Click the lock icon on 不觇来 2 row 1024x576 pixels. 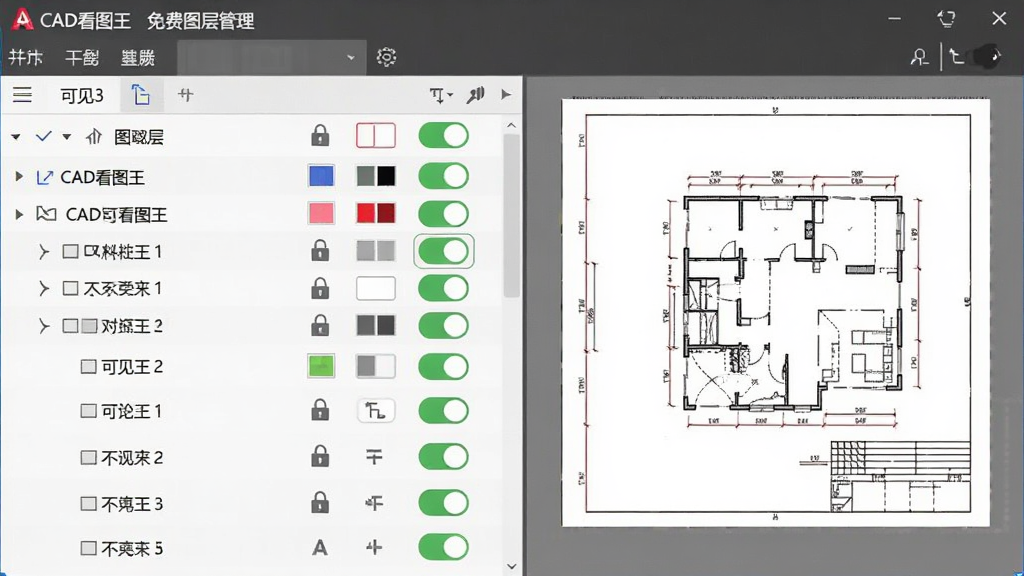tap(320, 456)
